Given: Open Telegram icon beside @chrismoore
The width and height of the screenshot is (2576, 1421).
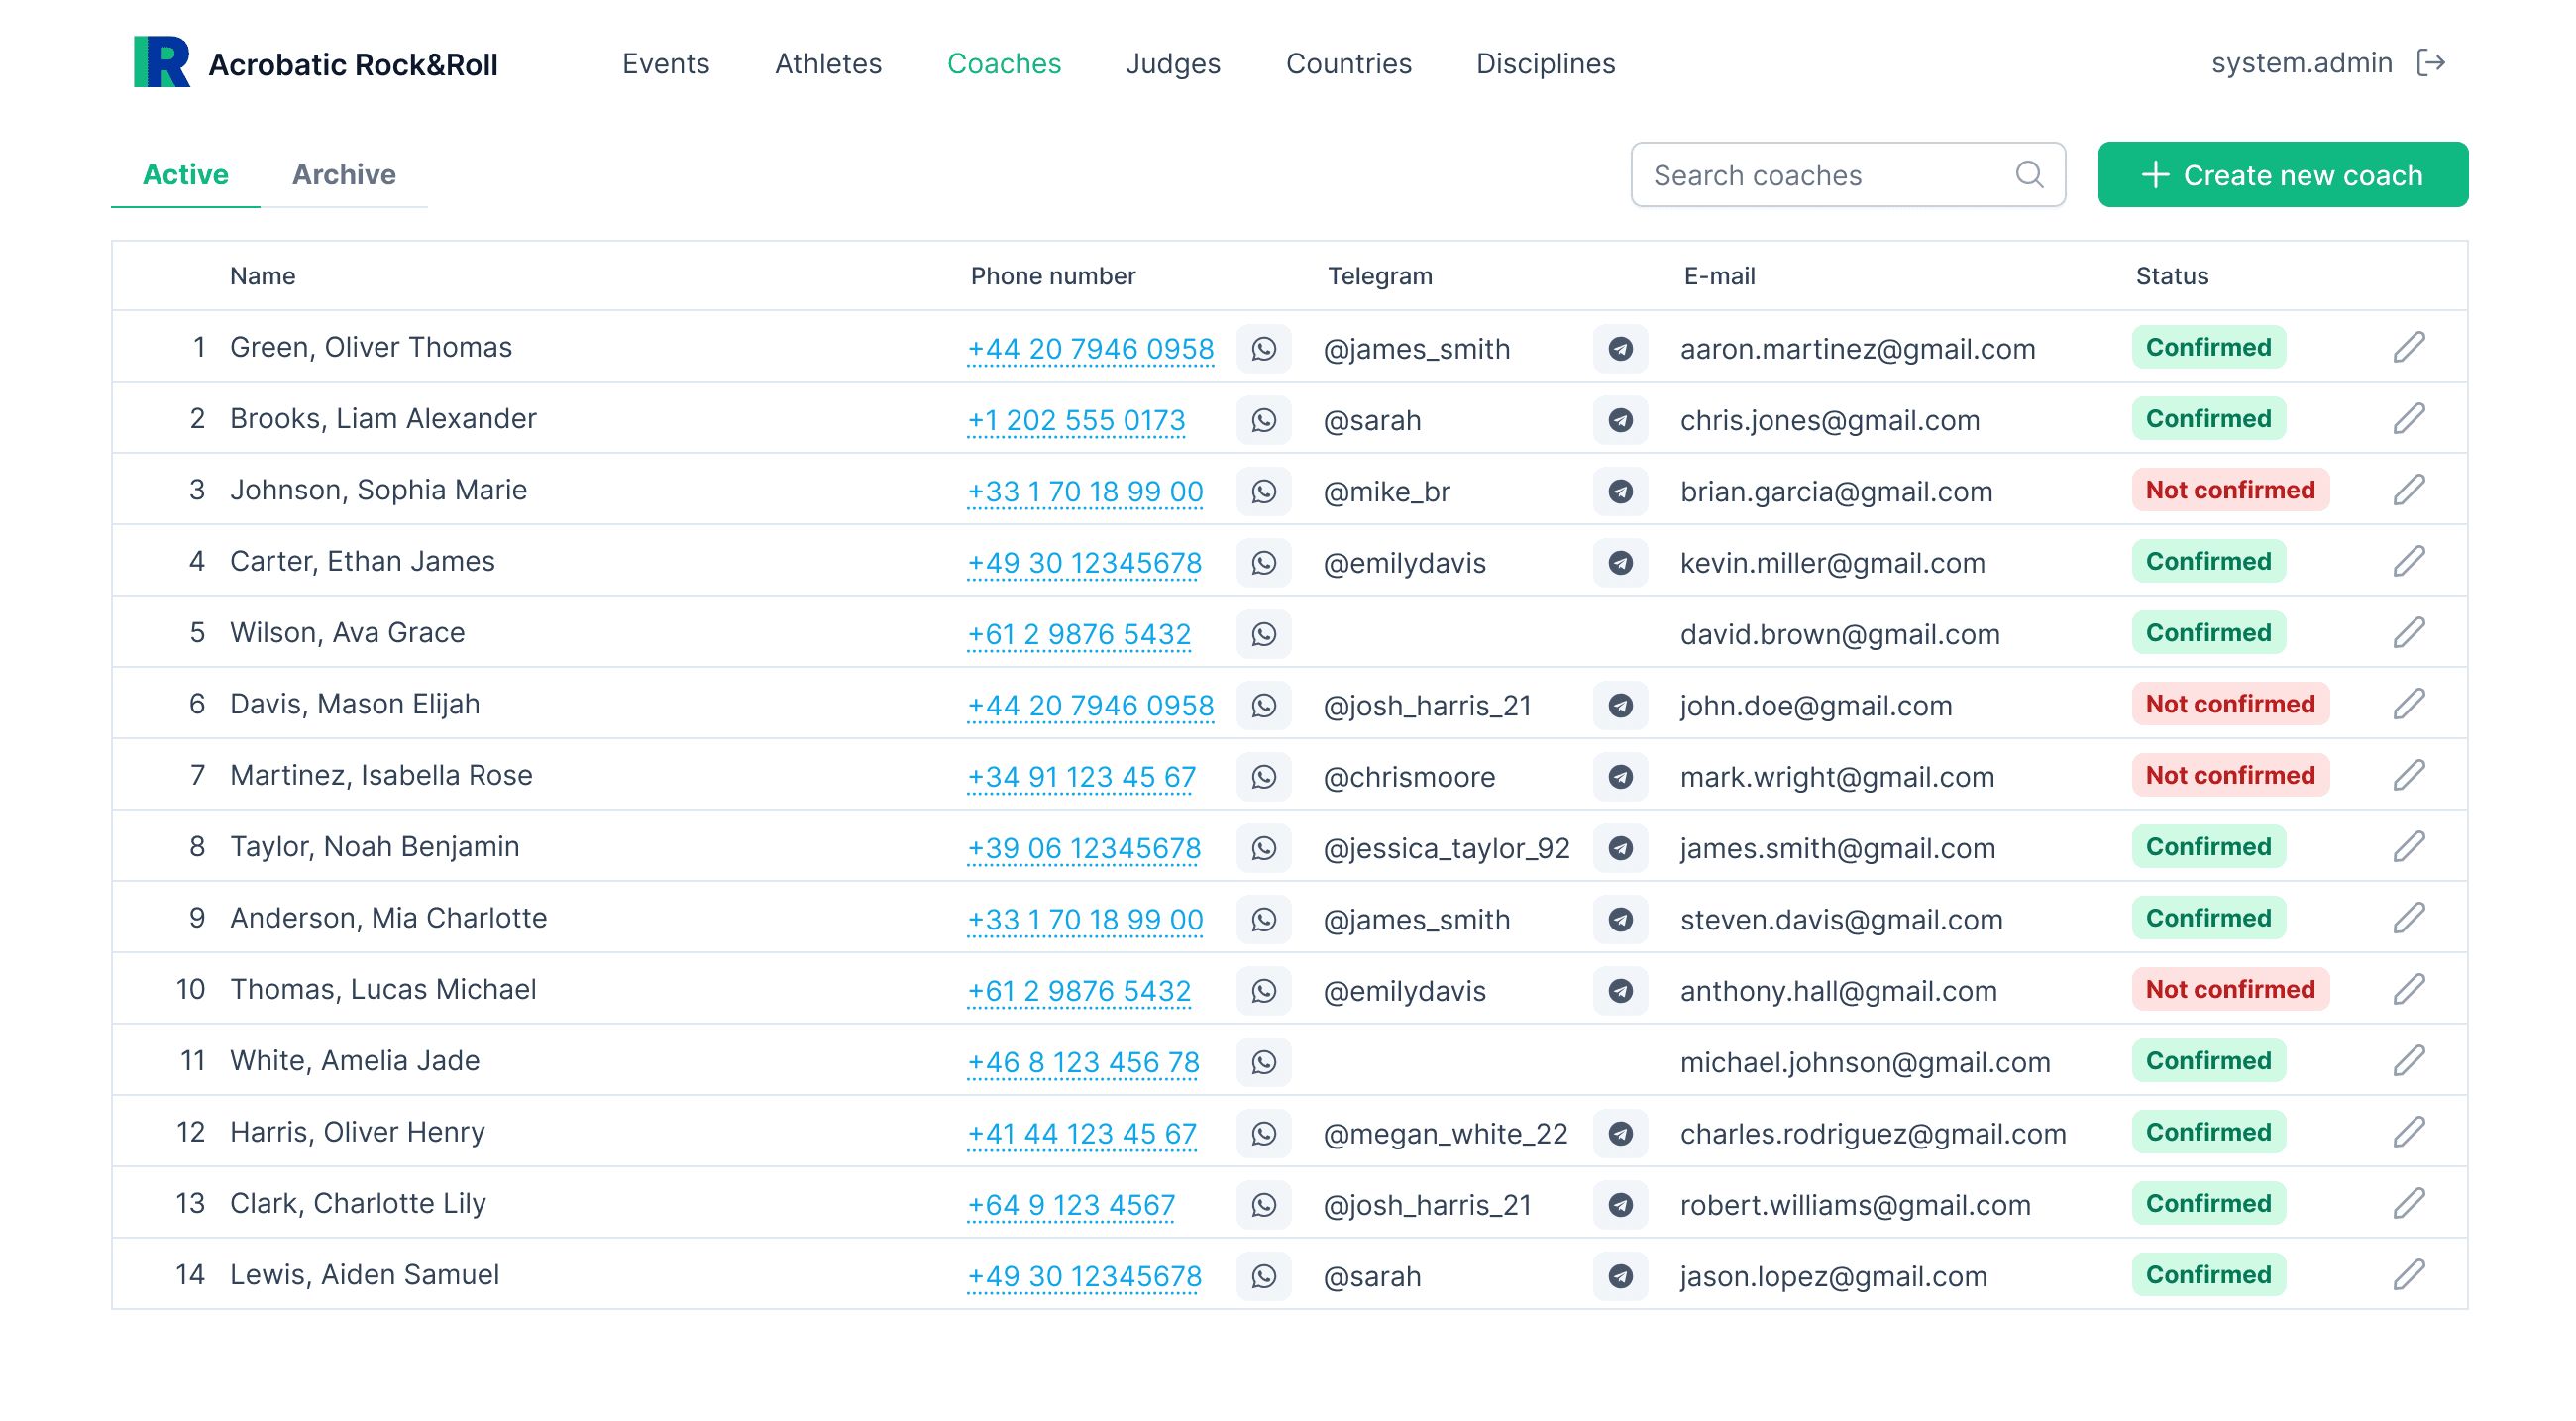Looking at the screenshot, I should (1620, 776).
